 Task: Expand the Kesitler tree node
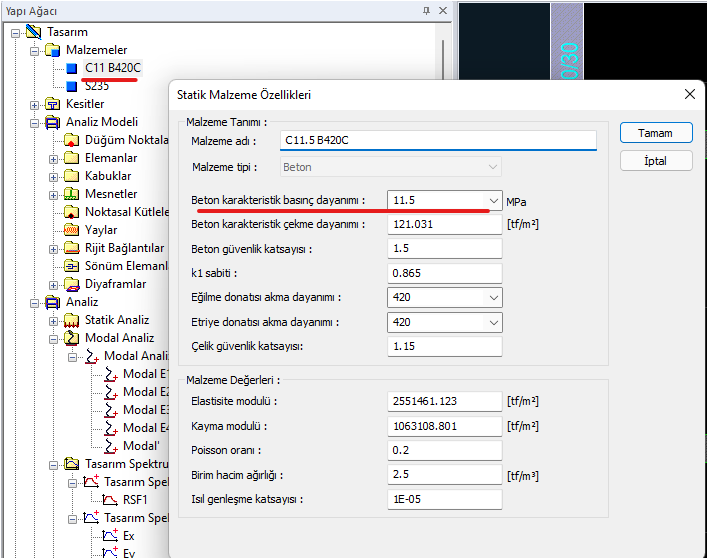35,104
